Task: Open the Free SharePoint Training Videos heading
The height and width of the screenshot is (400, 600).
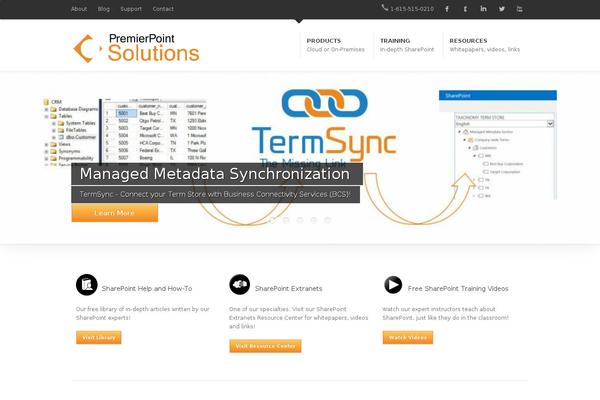Action: pos(458,289)
